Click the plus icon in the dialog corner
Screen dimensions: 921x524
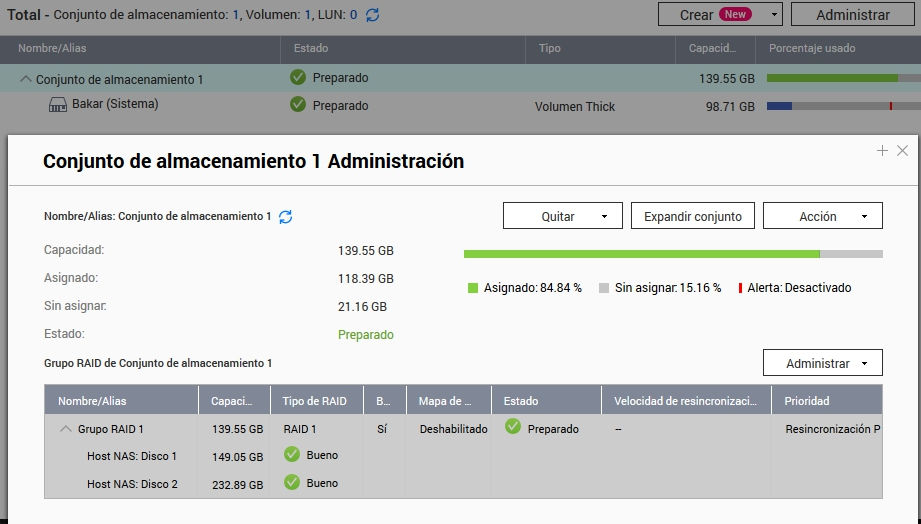882,151
